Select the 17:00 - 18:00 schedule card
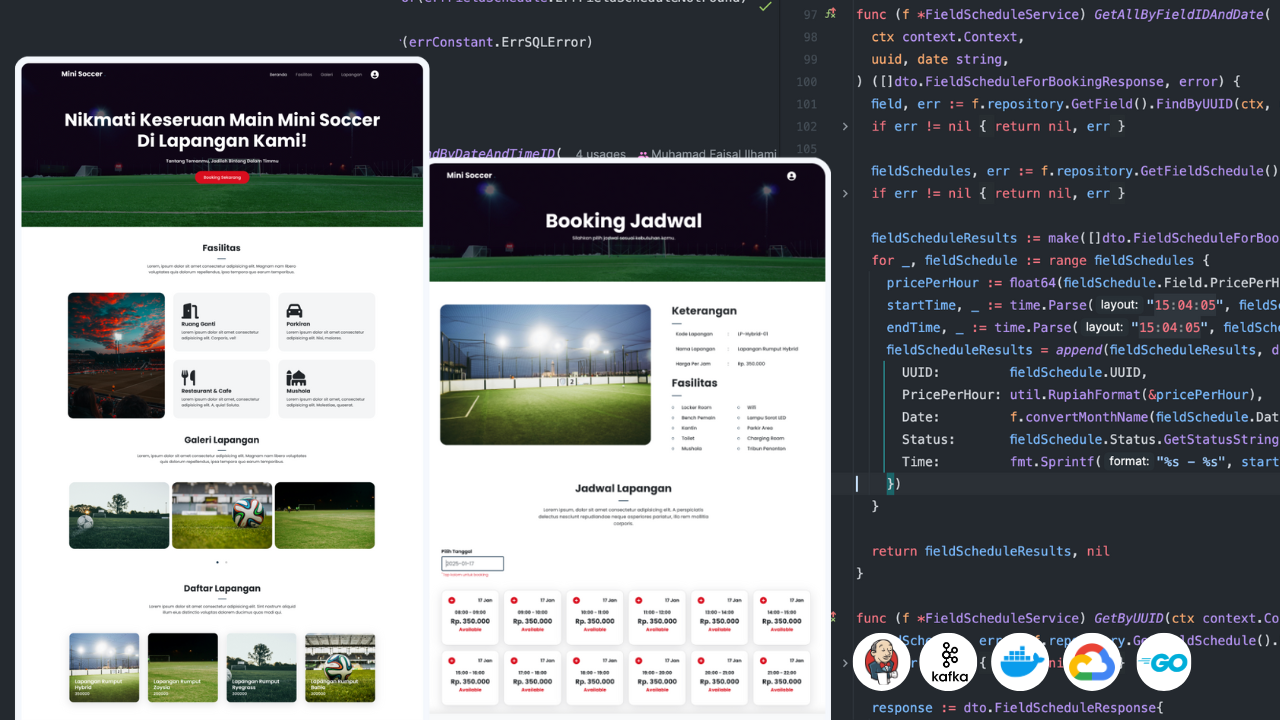The image size is (1280, 720). click(x=532, y=677)
